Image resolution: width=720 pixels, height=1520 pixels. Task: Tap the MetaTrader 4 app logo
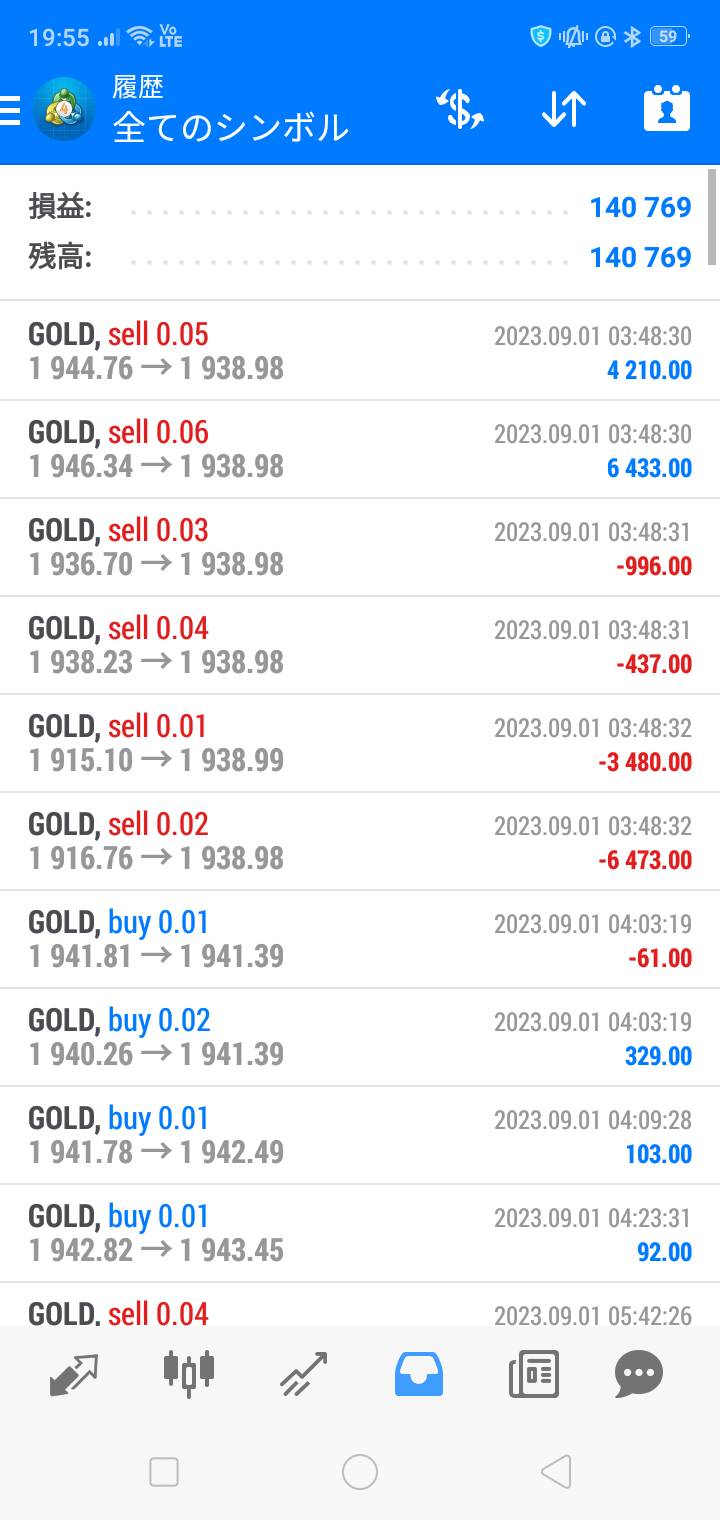point(64,110)
